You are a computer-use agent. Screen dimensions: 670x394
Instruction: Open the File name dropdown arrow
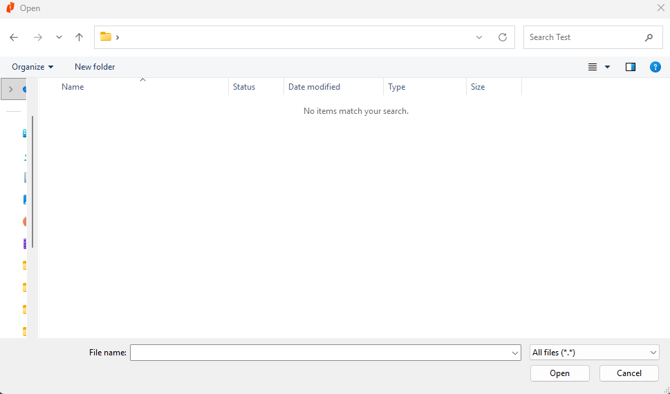515,353
